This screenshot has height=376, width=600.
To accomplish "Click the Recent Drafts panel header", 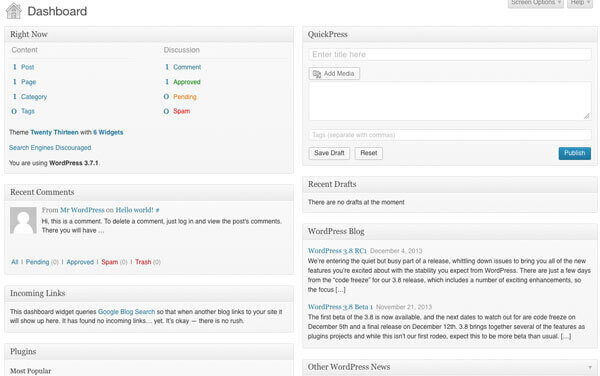I will pyautogui.click(x=450, y=184).
